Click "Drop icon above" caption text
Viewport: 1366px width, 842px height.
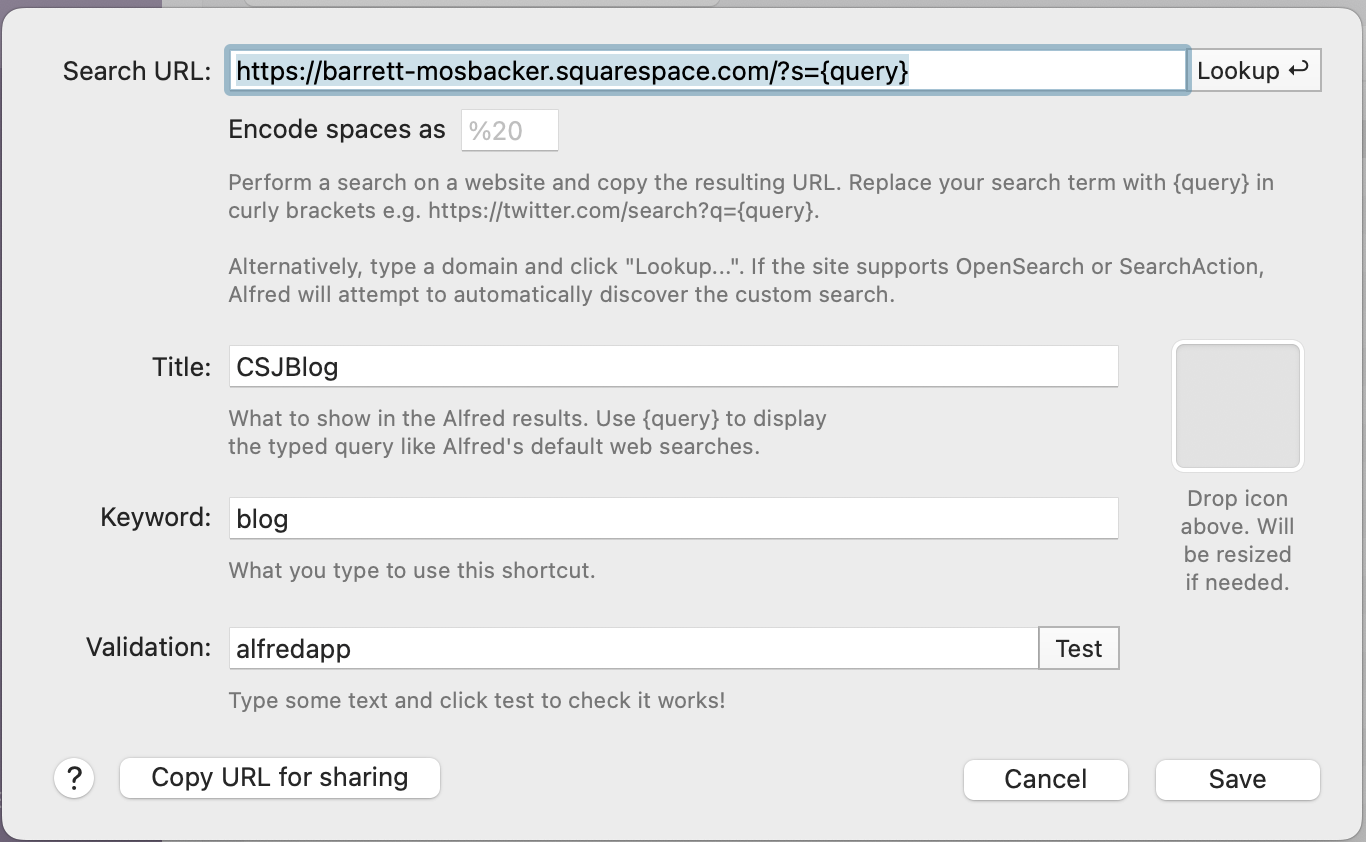tap(1238, 540)
